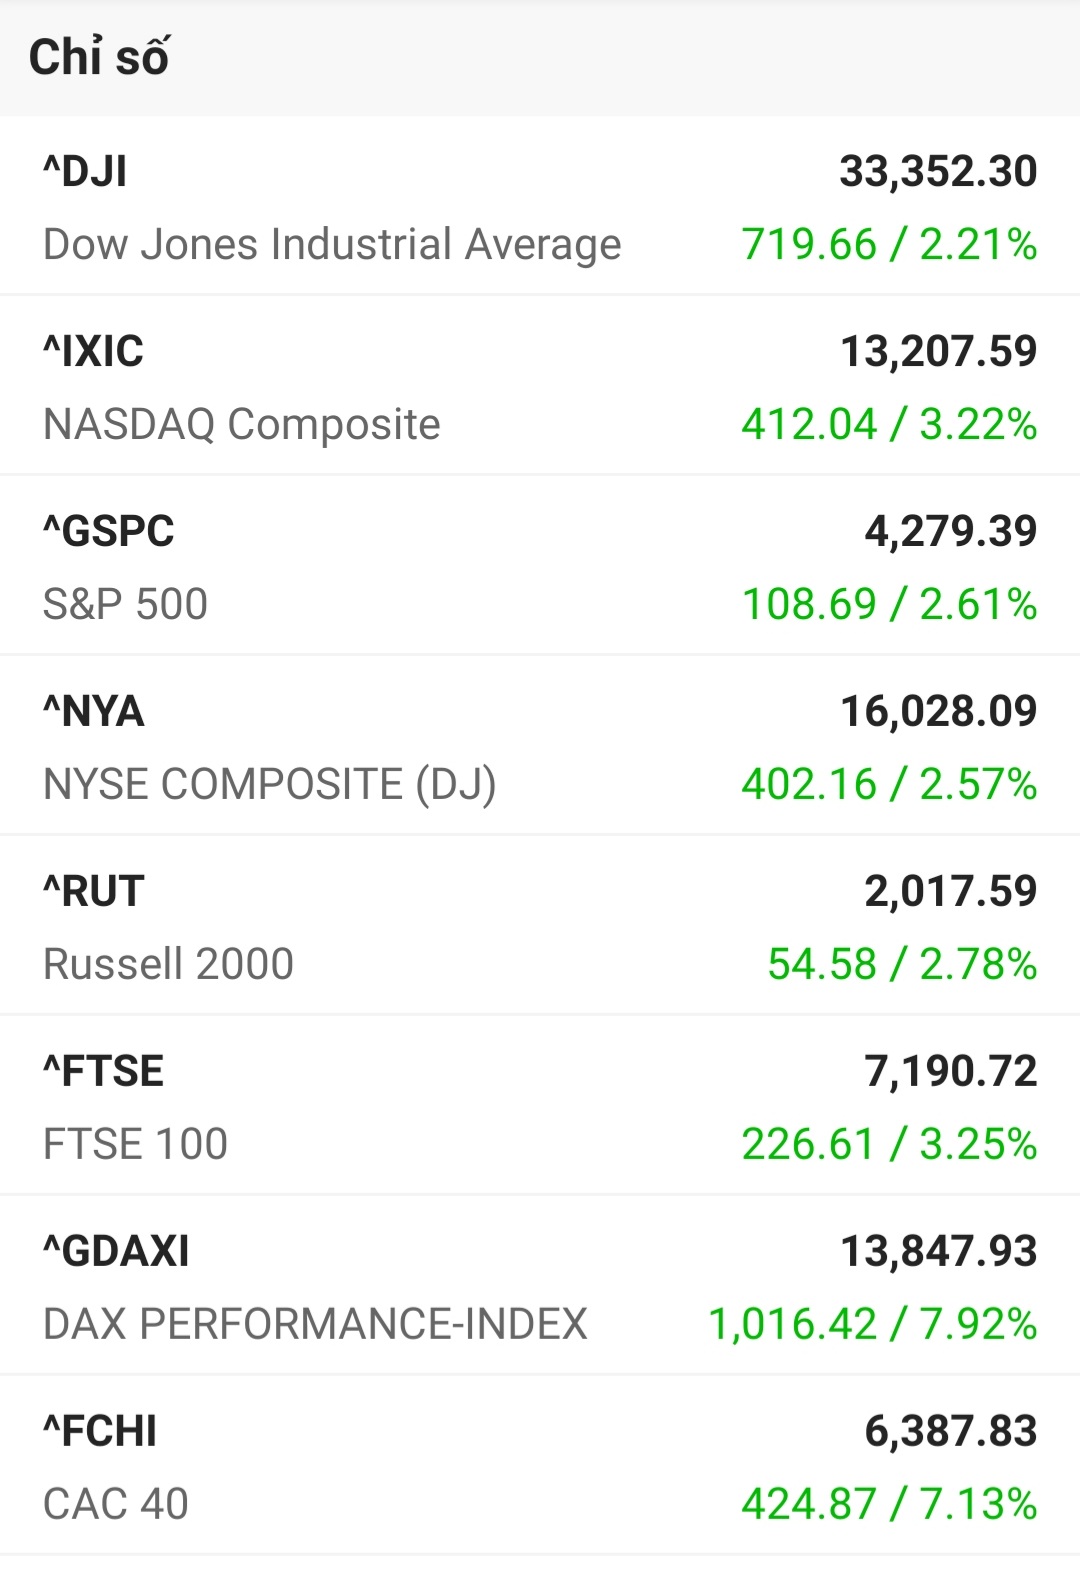Tap NASDAQ change 412.04 / 3.22%
The image size is (1080, 1584).
(x=889, y=425)
